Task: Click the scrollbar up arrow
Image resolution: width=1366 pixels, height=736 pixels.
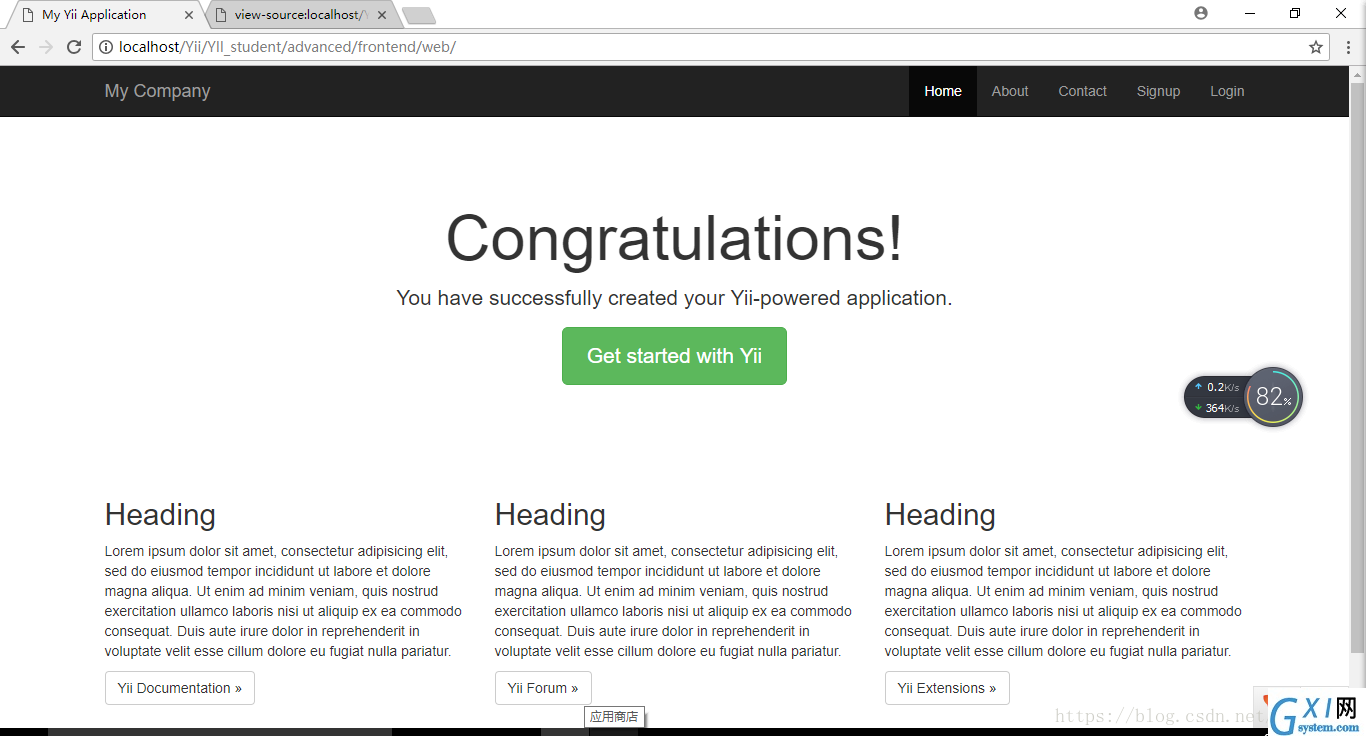Action: pos(1358,75)
